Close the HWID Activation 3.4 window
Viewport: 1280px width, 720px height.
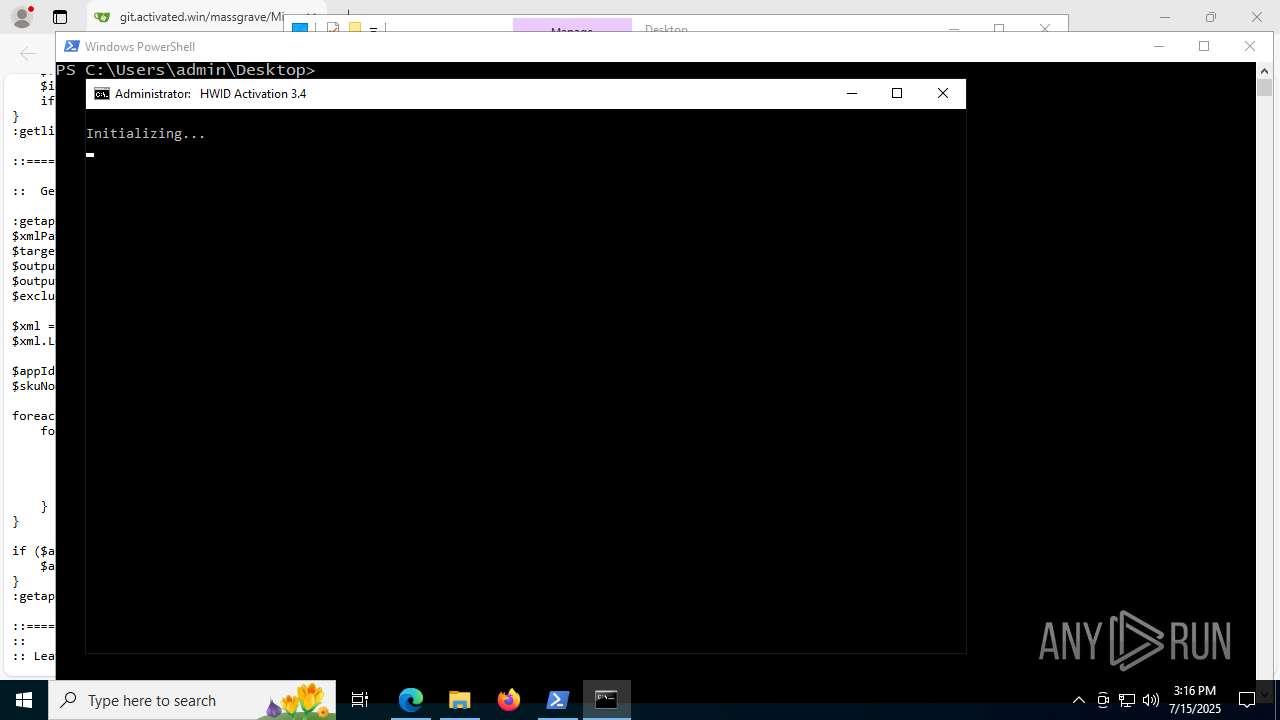942,93
